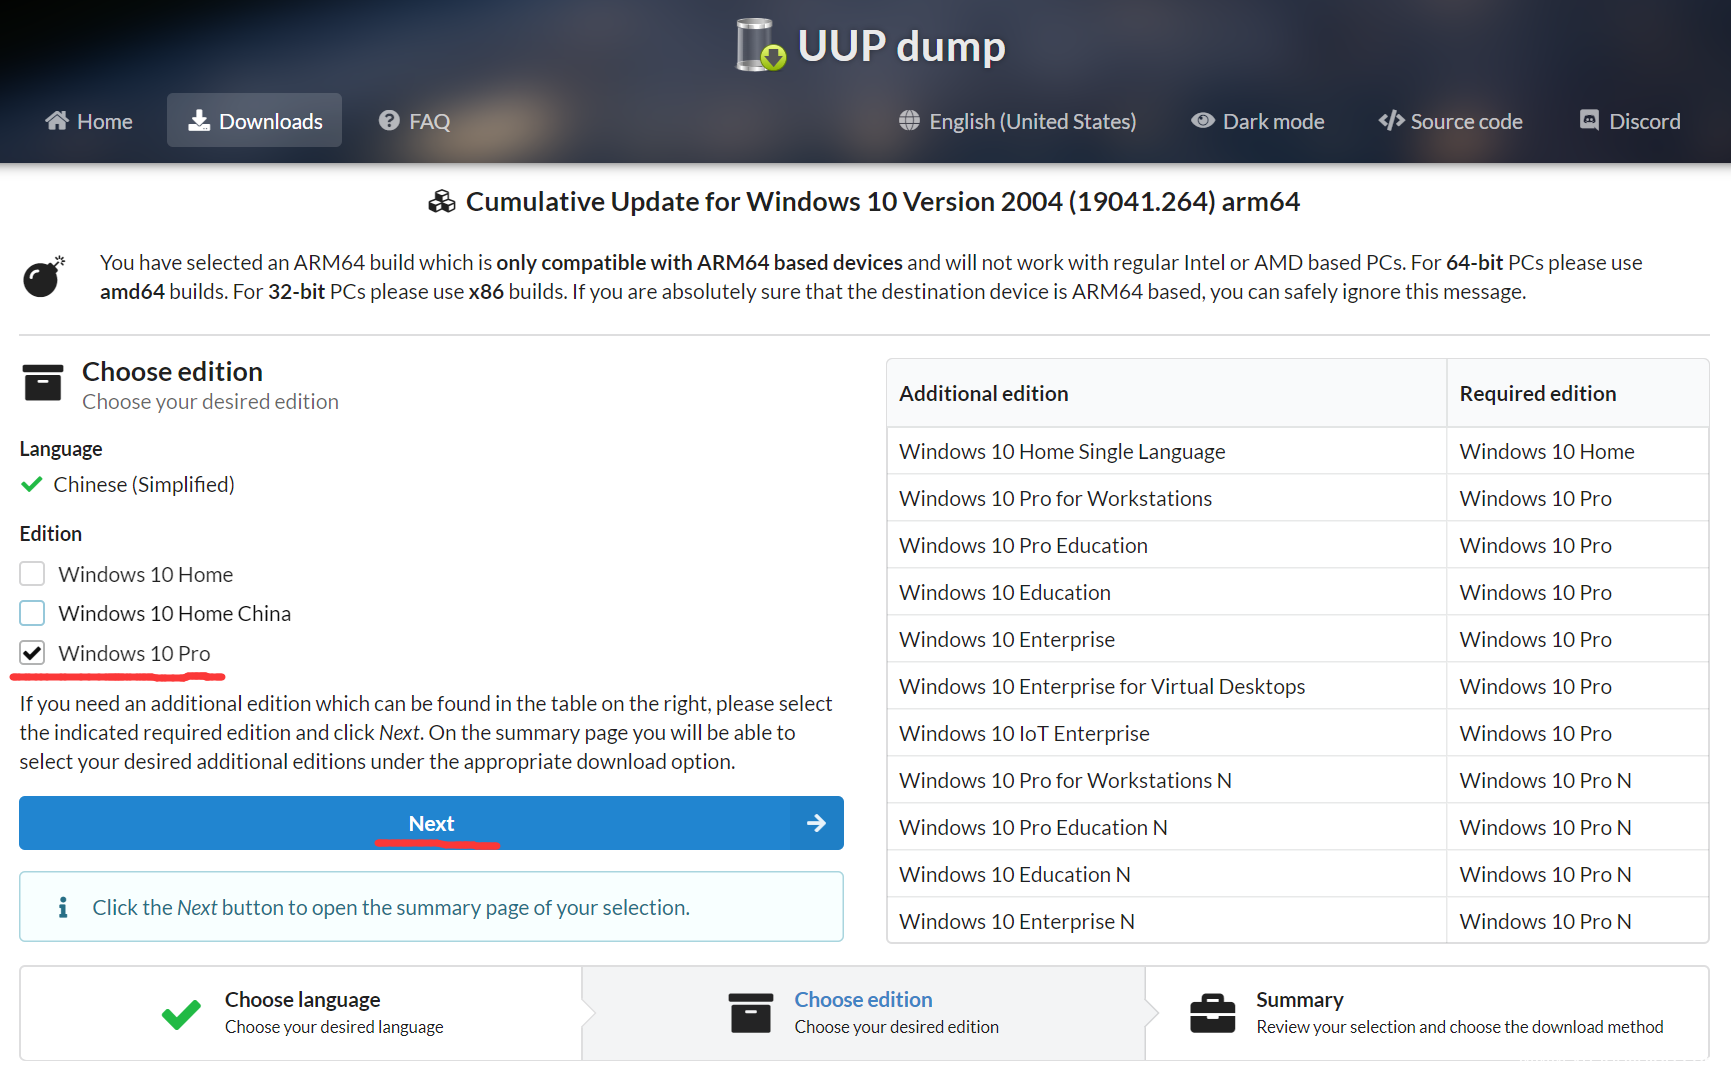This screenshot has width=1731, height=1076.
Task: Click the FAQ question mark icon
Action: point(389,121)
